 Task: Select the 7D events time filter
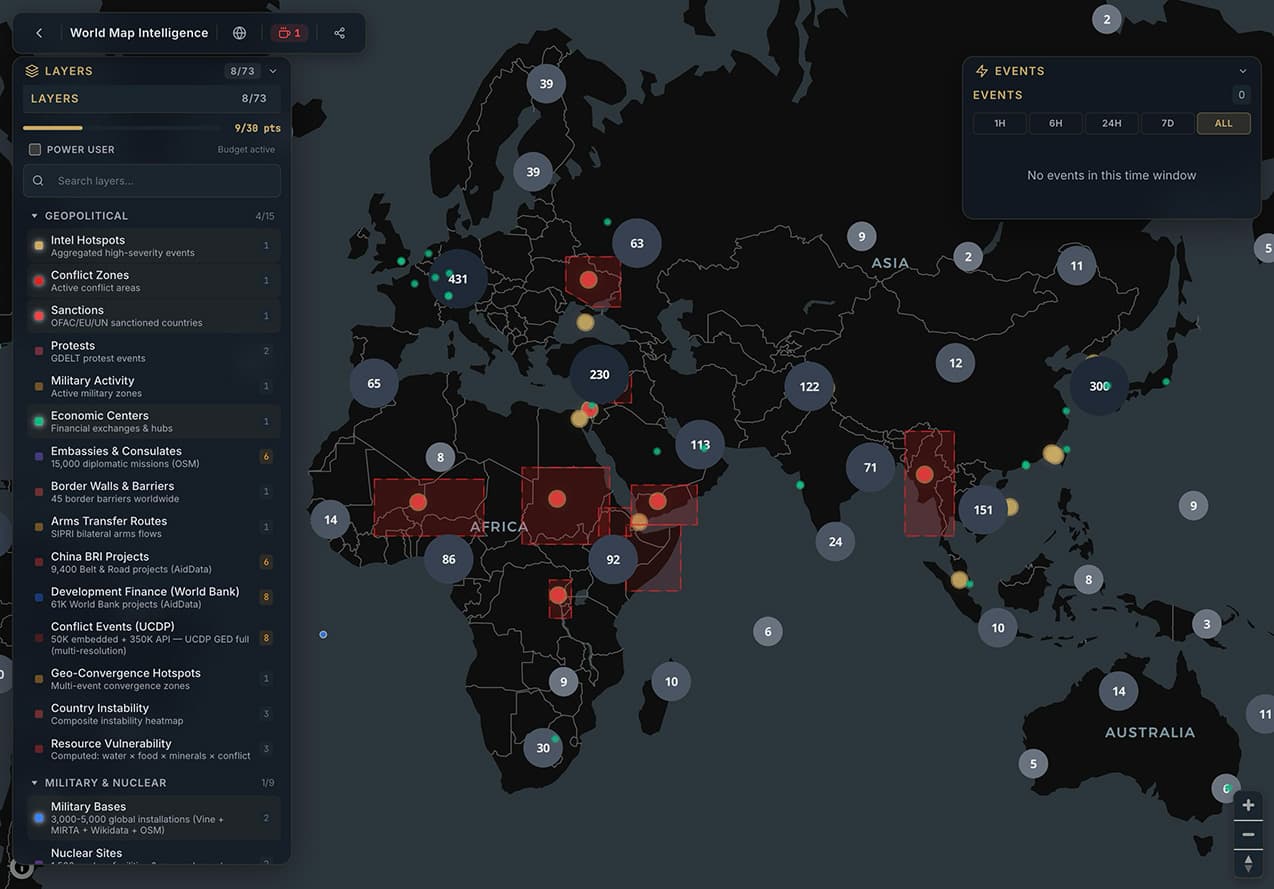coord(1167,124)
